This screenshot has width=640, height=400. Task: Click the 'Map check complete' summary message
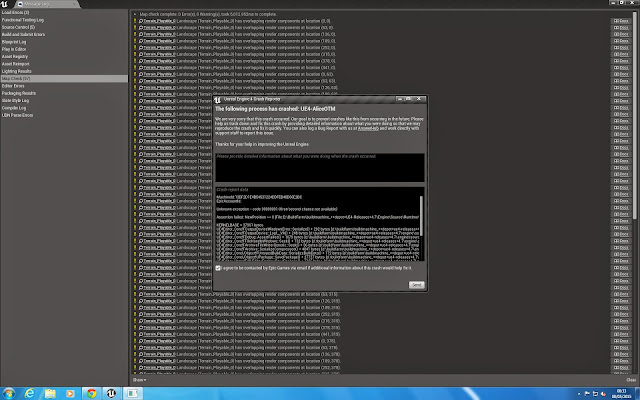[208, 14]
